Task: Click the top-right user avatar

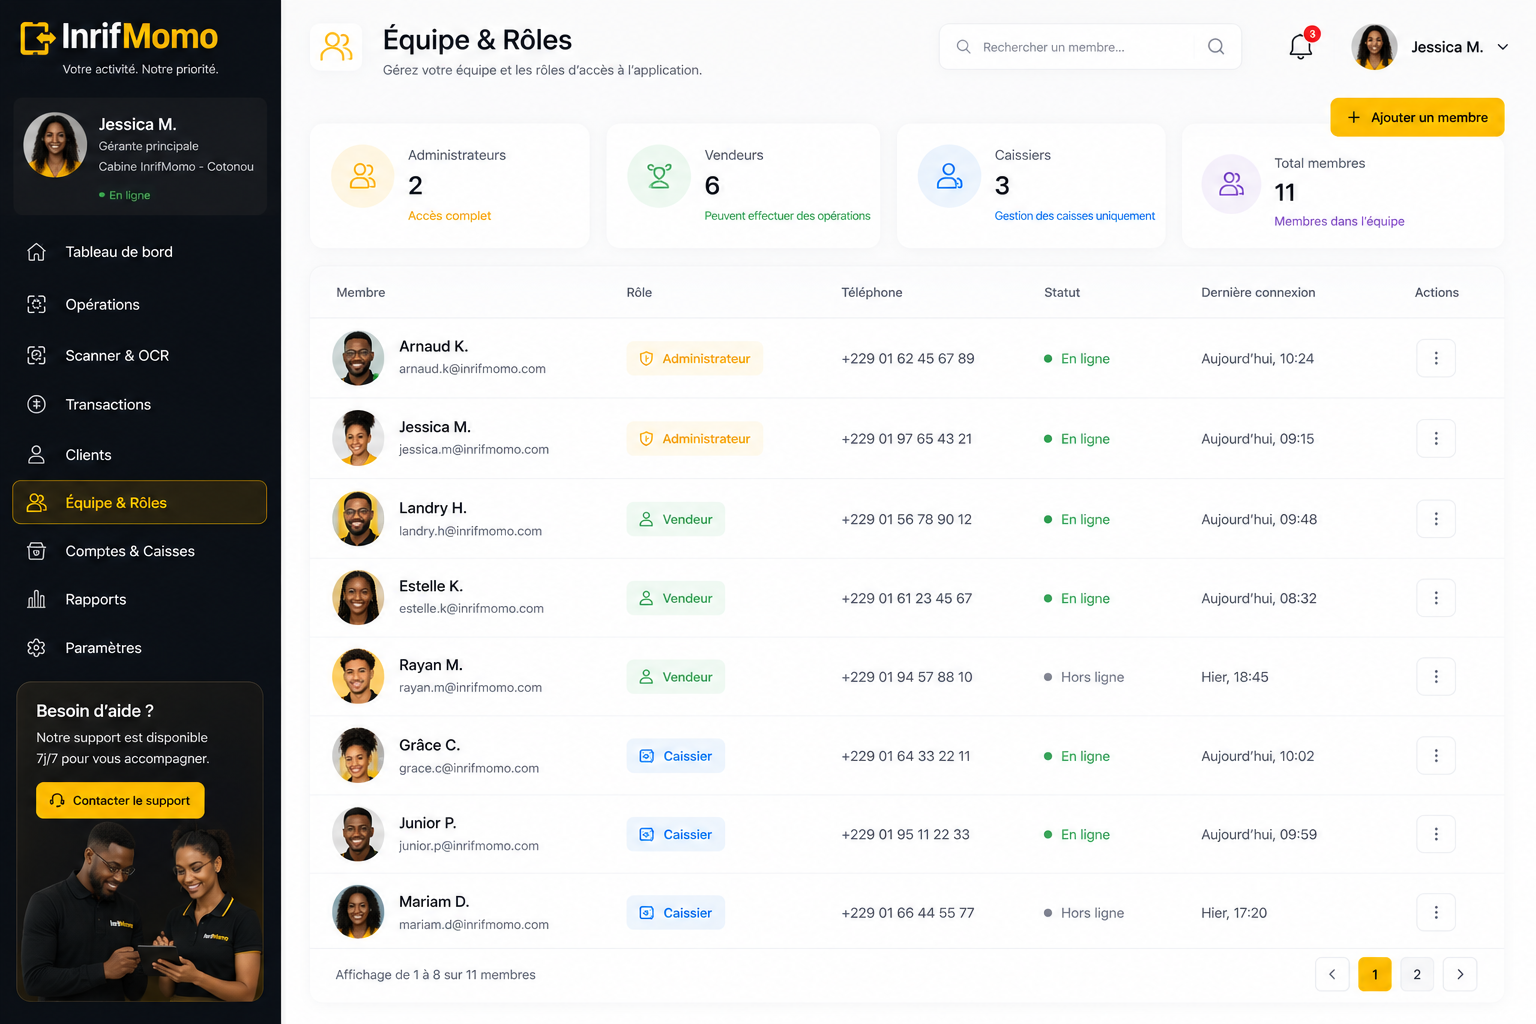Action: pyautogui.click(x=1374, y=47)
